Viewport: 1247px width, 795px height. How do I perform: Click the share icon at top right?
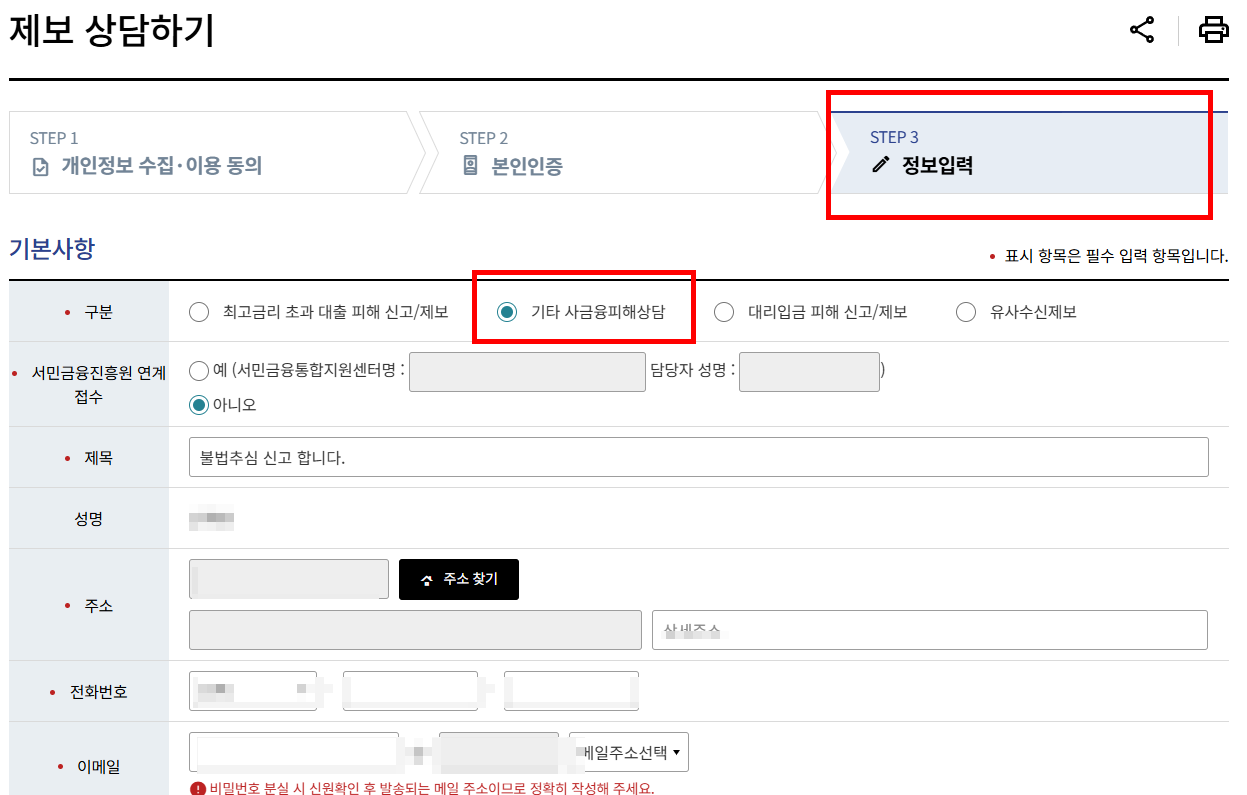tap(1140, 30)
